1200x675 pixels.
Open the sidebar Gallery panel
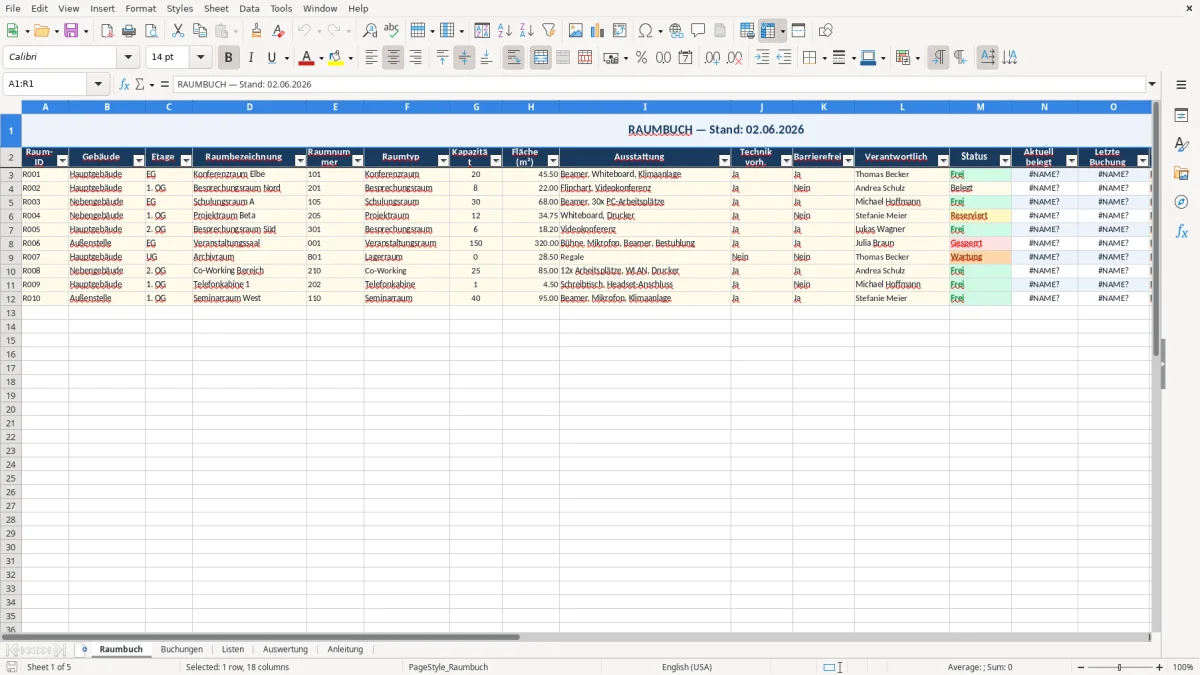(1181, 174)
